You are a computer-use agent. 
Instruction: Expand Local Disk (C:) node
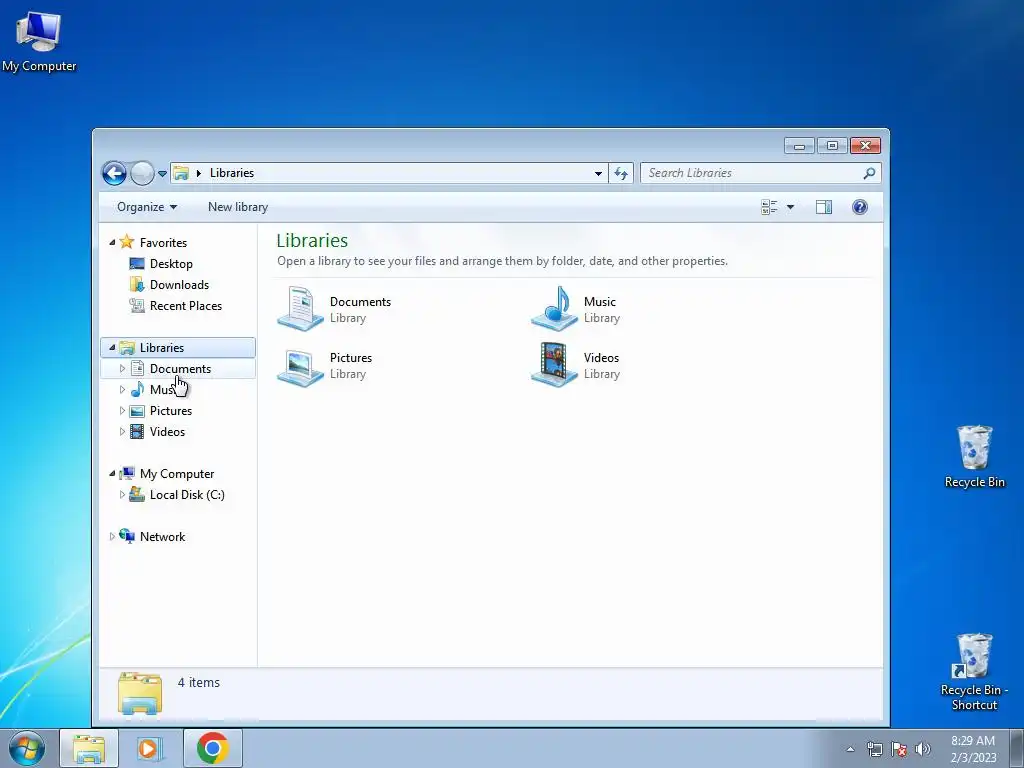click(122, 495)
